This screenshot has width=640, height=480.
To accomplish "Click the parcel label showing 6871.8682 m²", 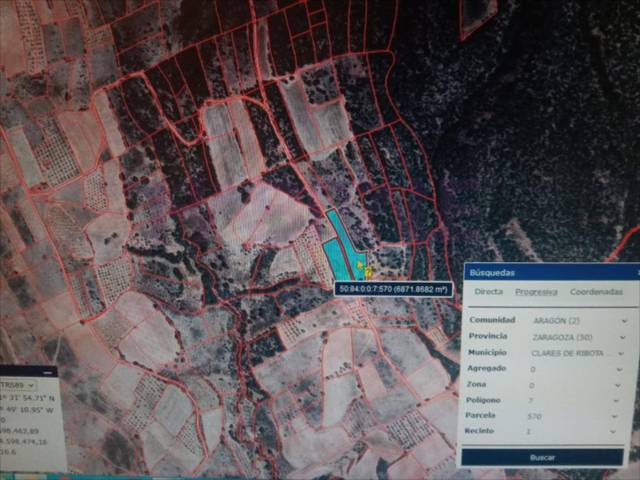I will [x=393, y=289].
